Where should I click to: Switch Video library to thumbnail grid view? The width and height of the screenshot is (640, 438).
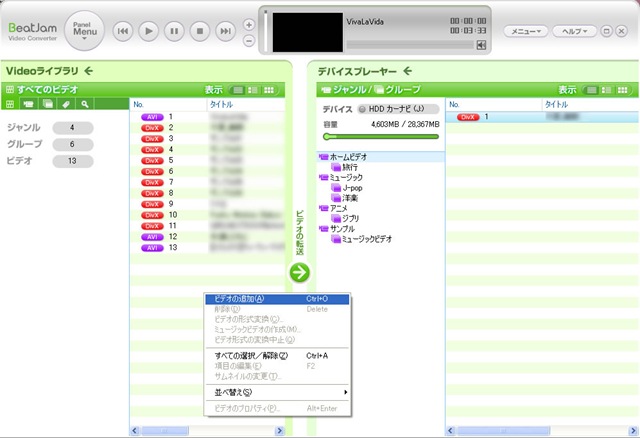(268, 90)
